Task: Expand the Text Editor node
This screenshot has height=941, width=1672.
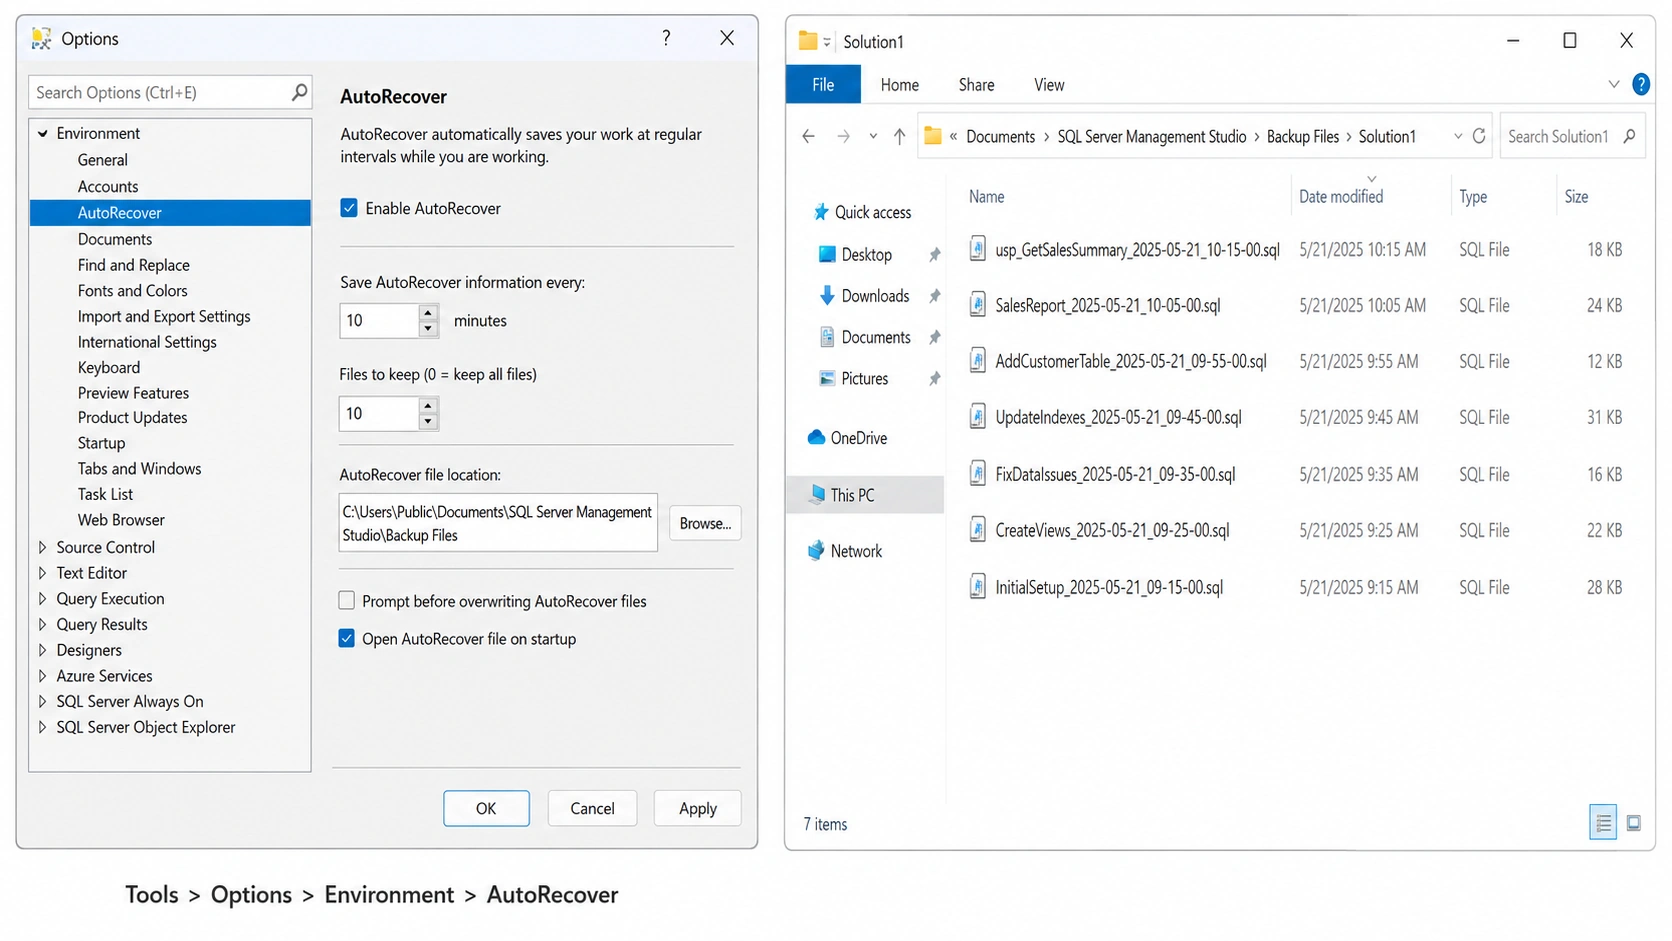Action: 42,573
